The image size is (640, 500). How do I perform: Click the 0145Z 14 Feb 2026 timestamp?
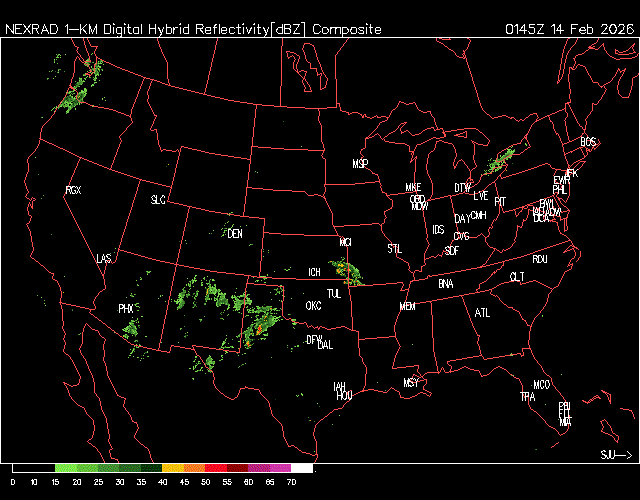click(x=568, y=30)
